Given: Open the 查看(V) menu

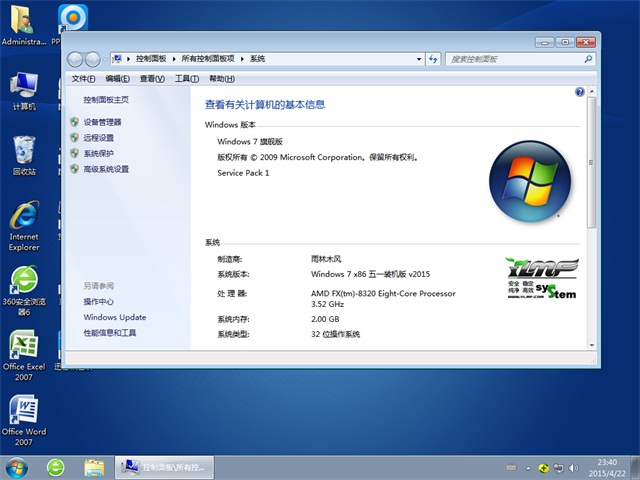Looking at the screenshot, I should [x=152, y=79].
